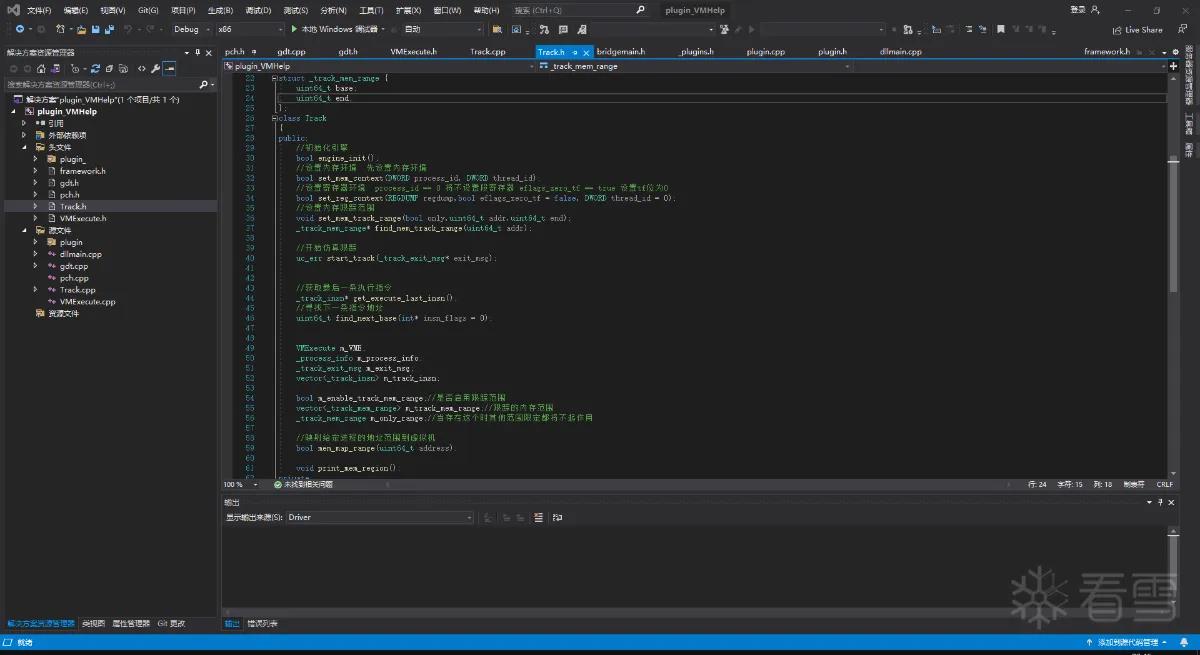Image resolution: width=1200 pixels, height=655 pixels.
Task: Switch to the bridgemain.h editor tab
Action: click(x=620, y=51)
